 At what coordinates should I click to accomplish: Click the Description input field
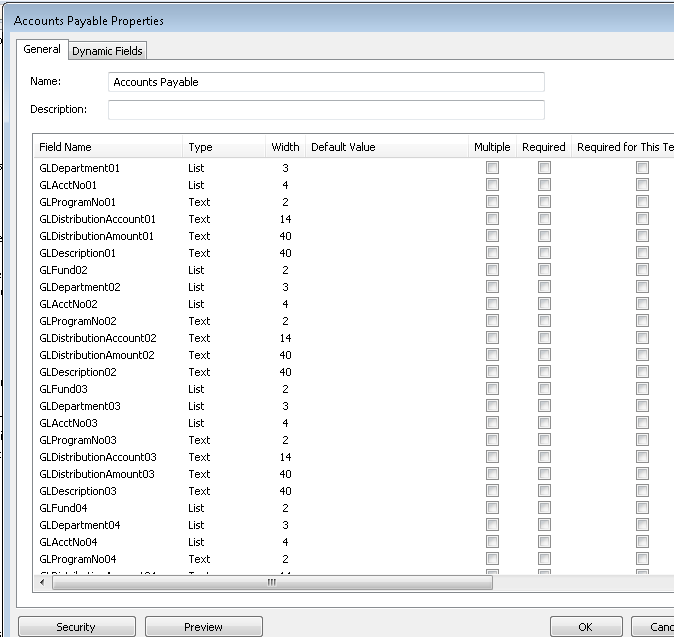pos(326,110)
